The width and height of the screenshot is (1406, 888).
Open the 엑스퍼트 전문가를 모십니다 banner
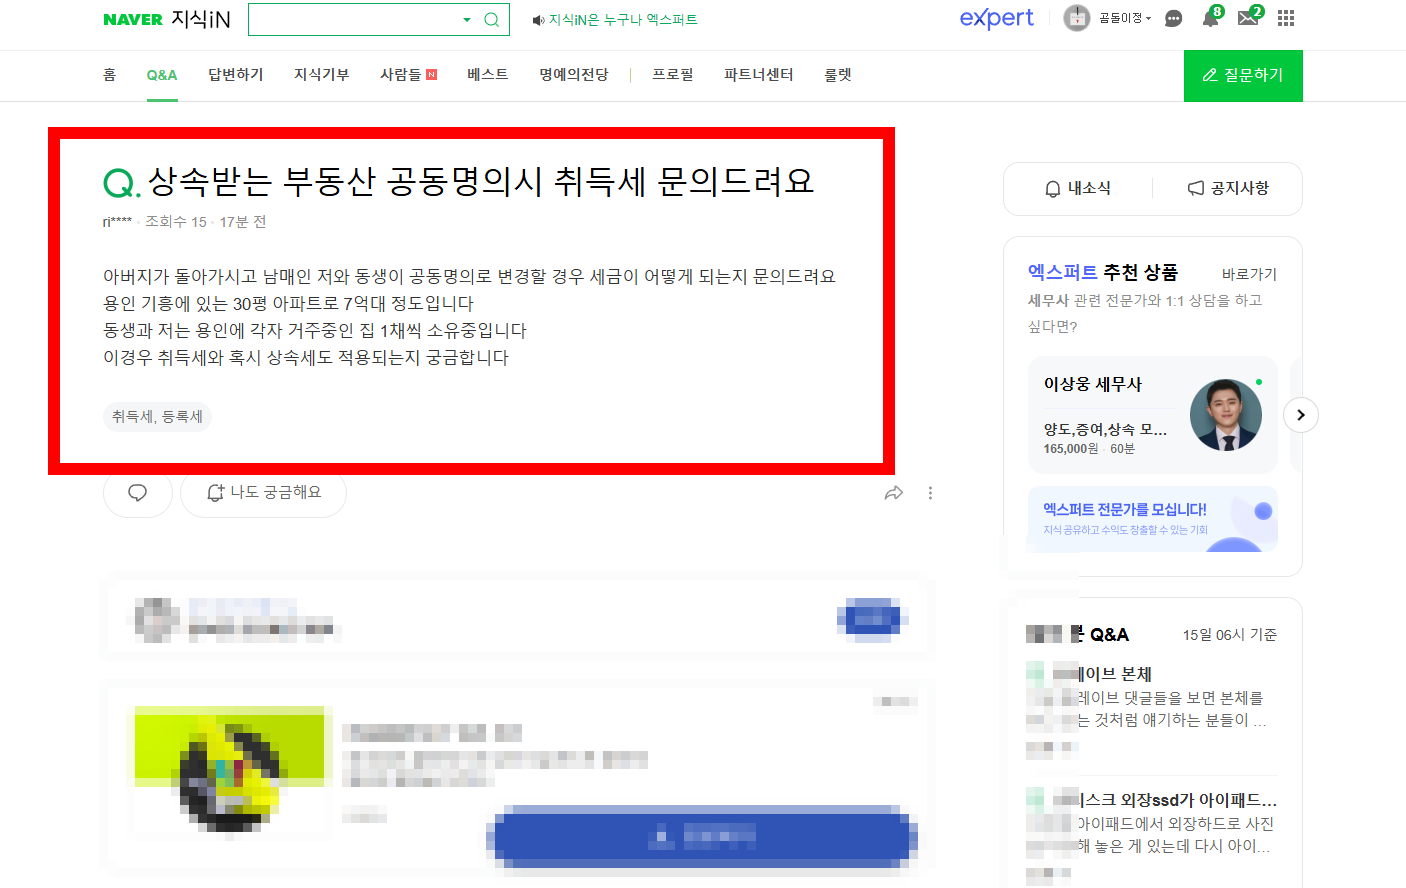pyautogui.click(x=1153, y=519)
